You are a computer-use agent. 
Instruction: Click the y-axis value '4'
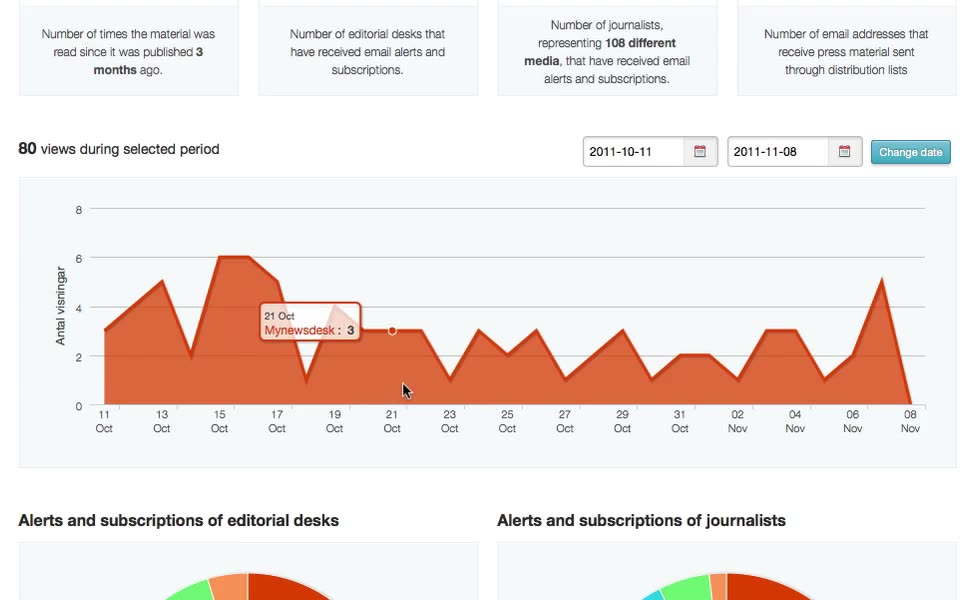[78, 308]
